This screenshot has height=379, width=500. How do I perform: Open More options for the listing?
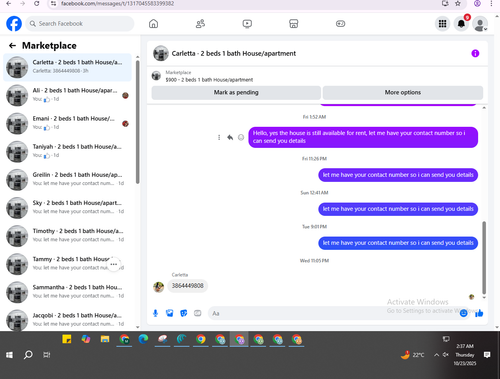[403, 93]
